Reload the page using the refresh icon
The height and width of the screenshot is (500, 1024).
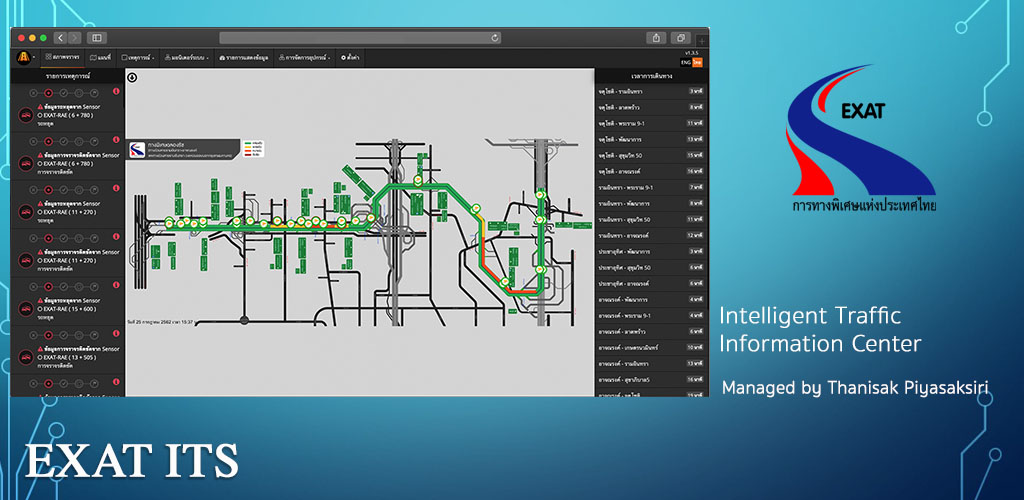coord(495,38)
